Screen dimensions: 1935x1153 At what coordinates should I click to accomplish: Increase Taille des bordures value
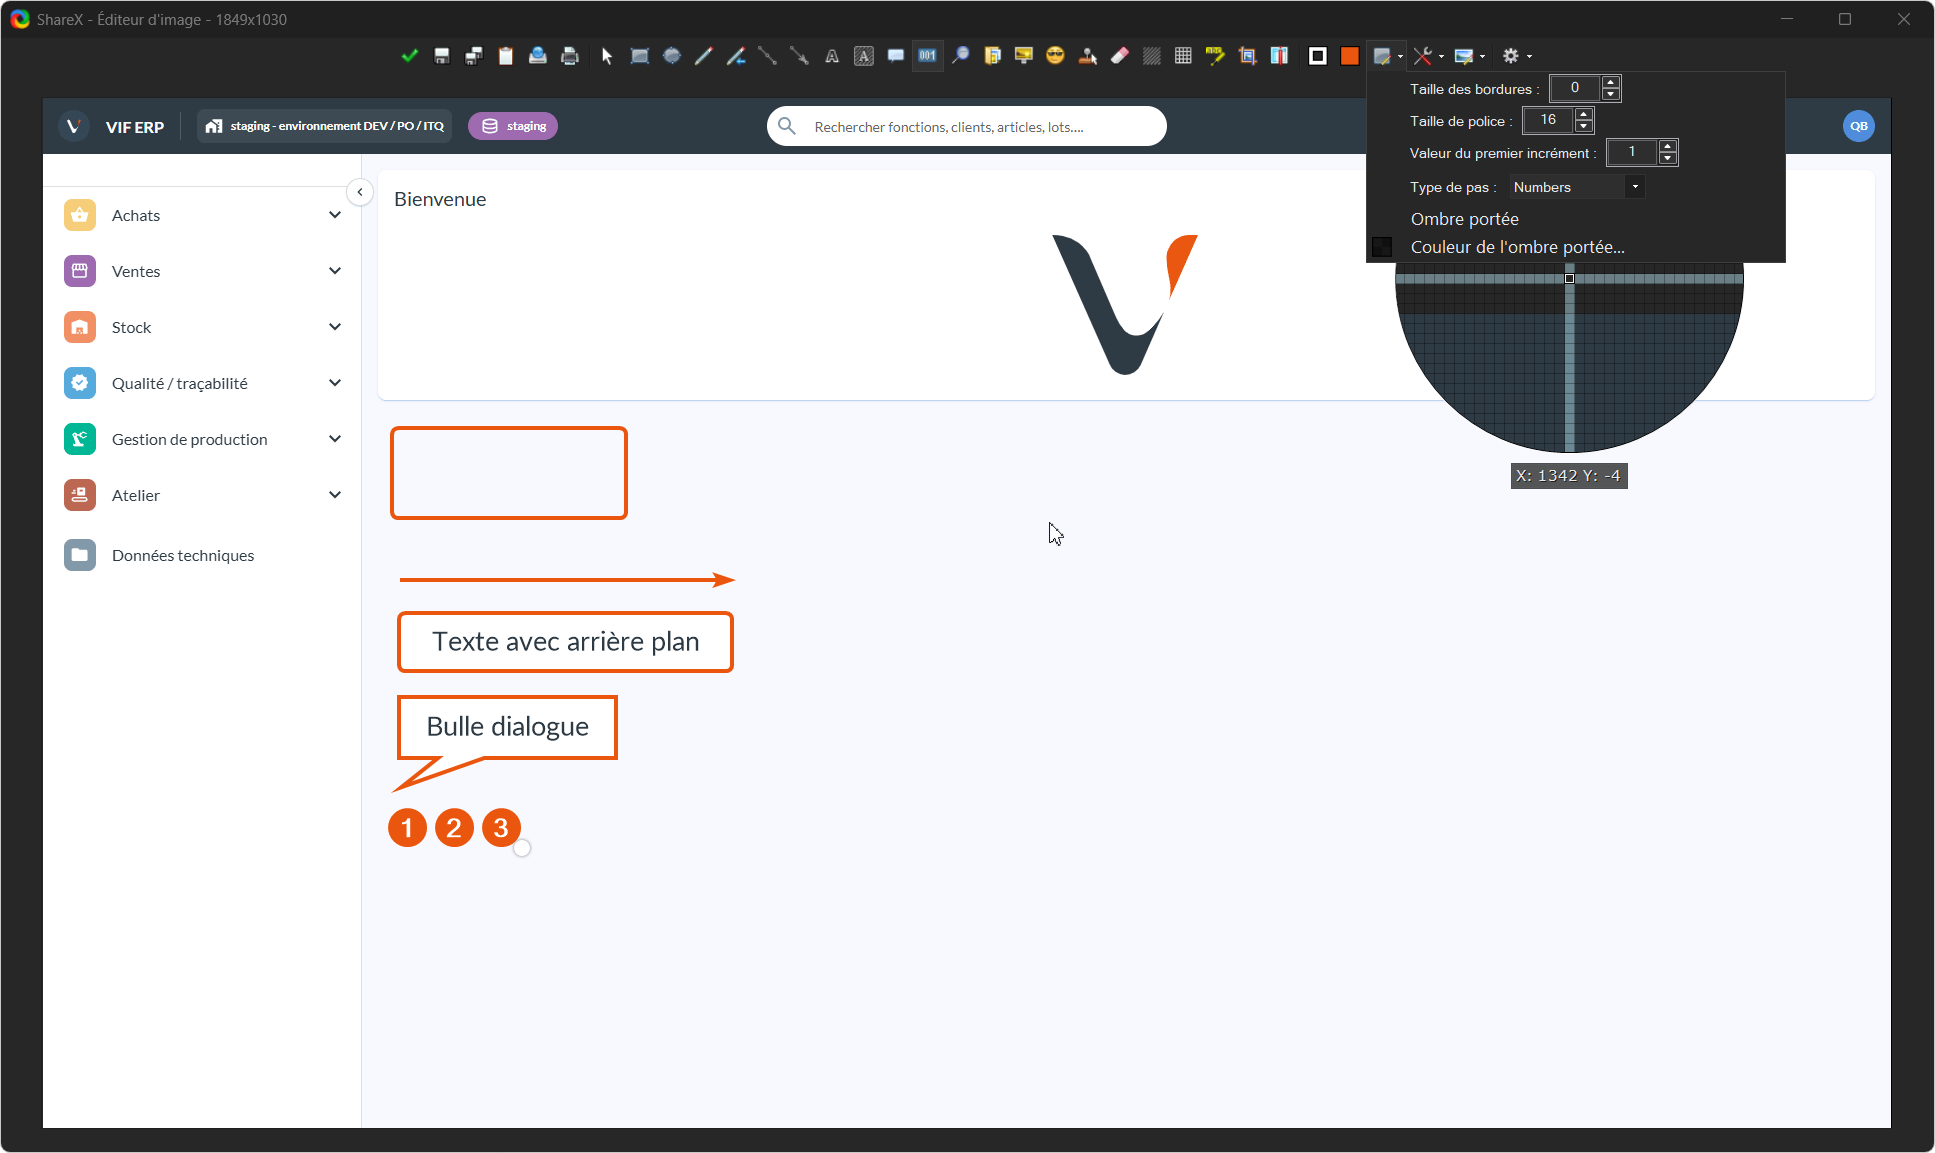(1611, 83)
